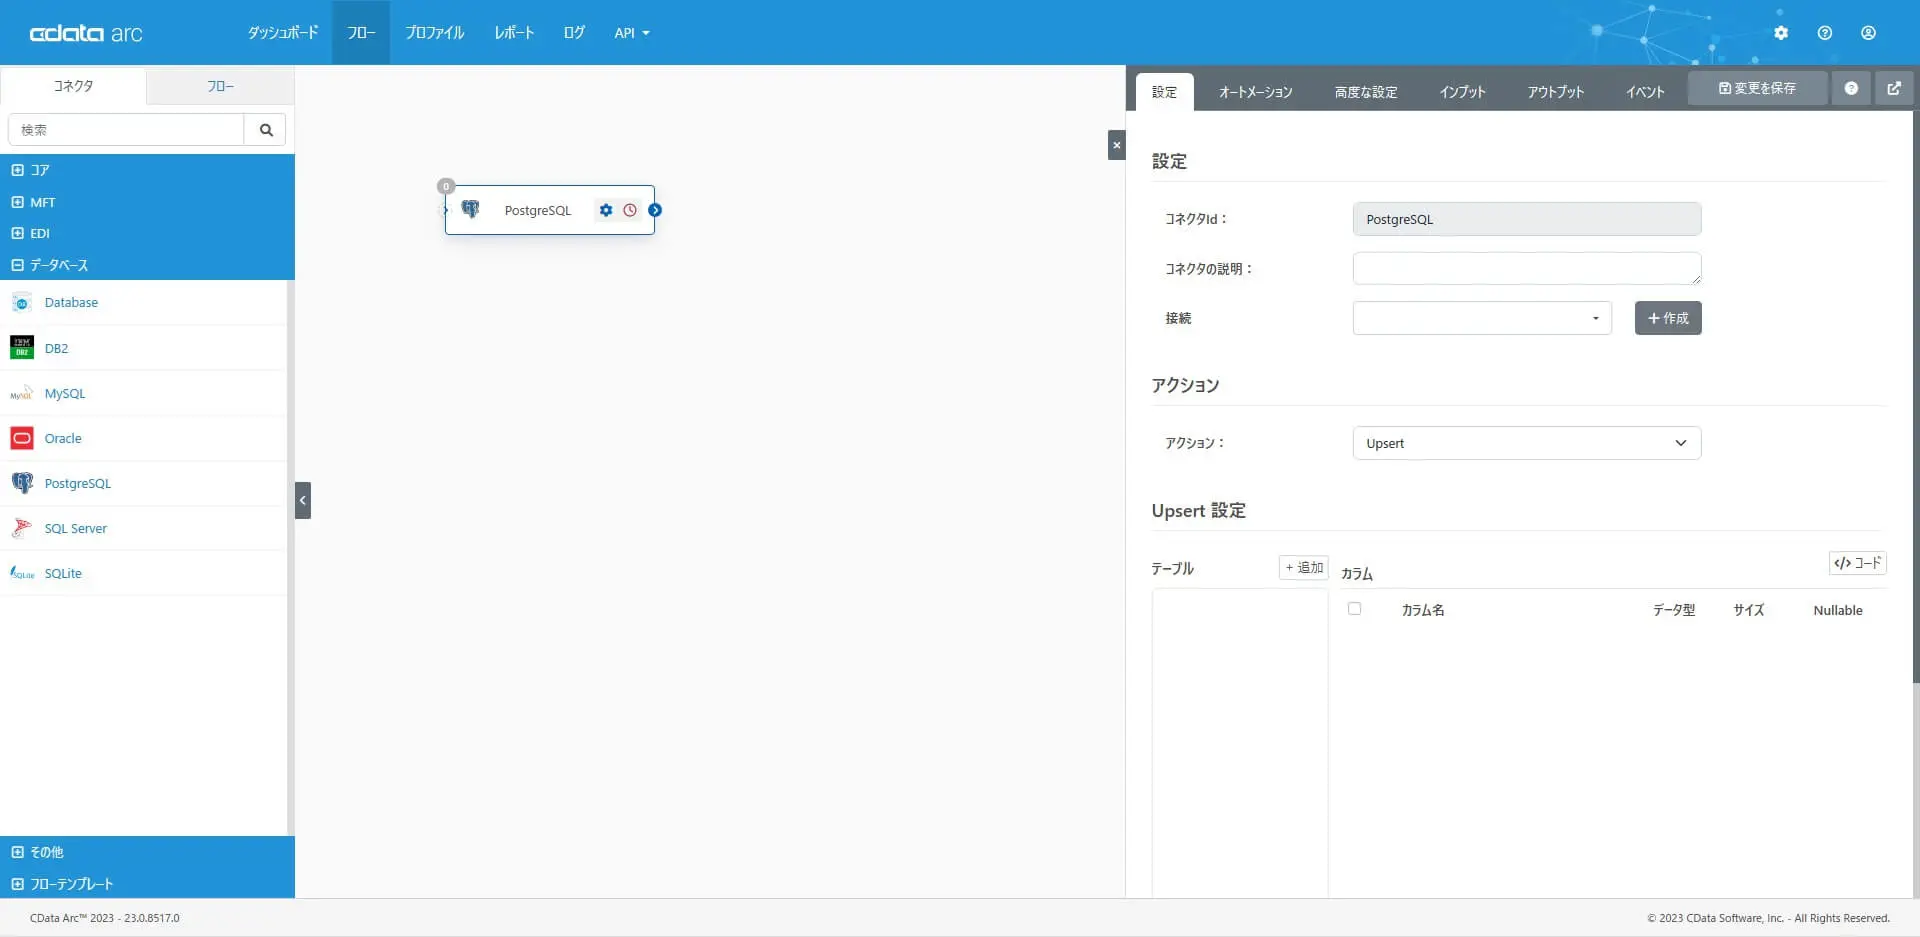Screen dimensions: 1920x937
Task: Open the API menu dropdown
Action: (632, 33)
